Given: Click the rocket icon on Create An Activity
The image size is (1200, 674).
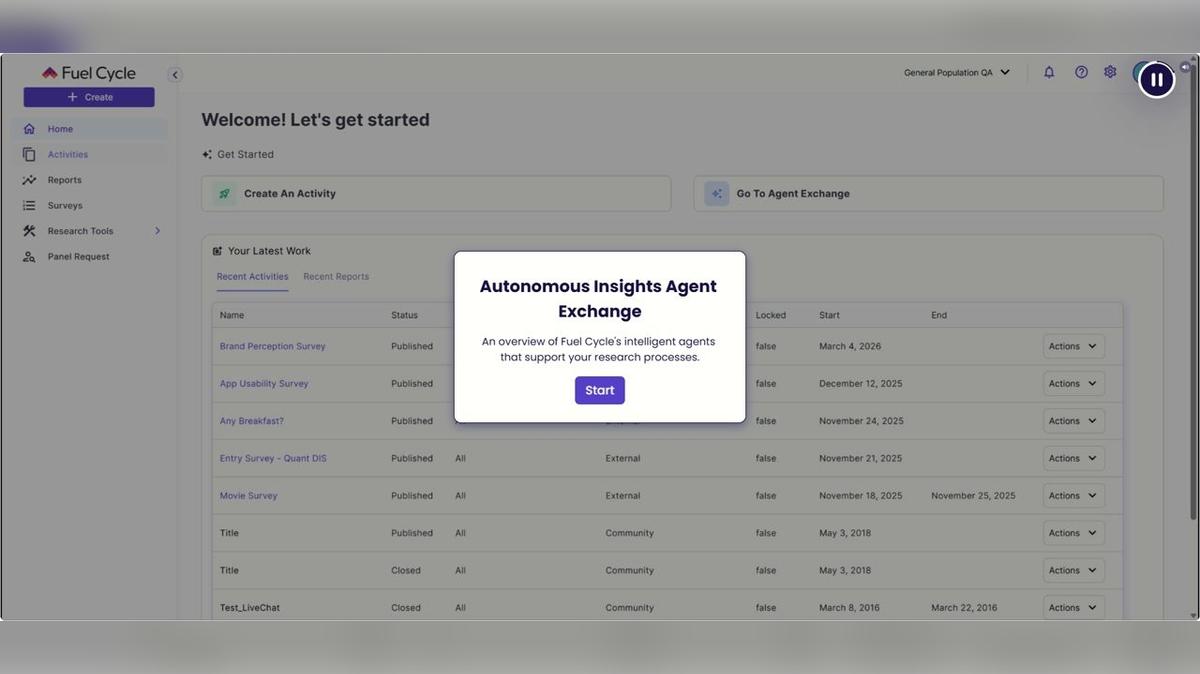Looking at the screenshot, I should (225, 194).
